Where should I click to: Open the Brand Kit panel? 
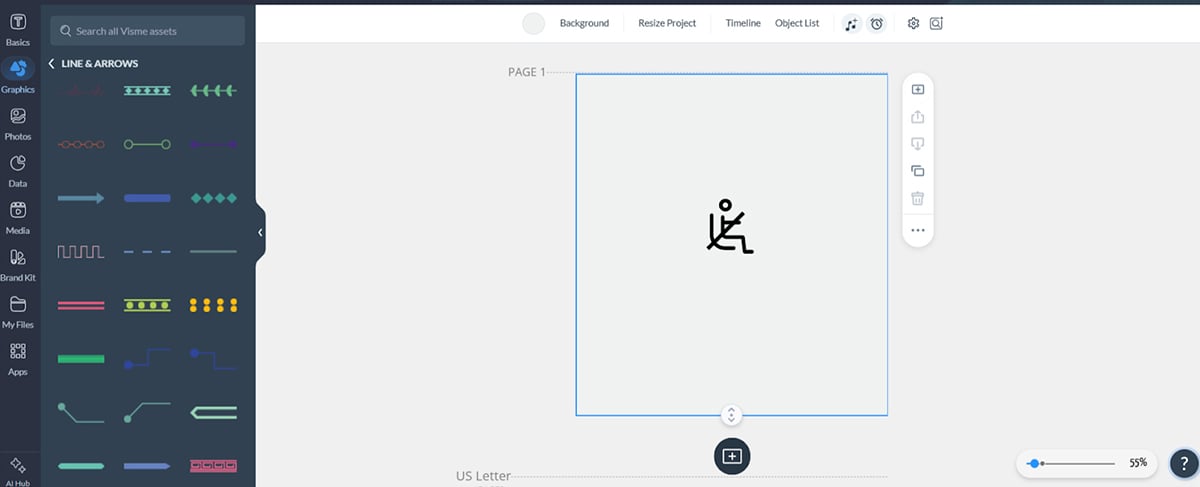pyautogui.click(x=18, y=263)
